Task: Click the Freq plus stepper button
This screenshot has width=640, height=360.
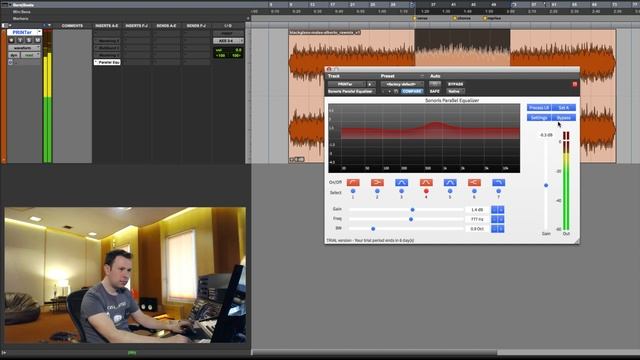Action: [501, 219]
